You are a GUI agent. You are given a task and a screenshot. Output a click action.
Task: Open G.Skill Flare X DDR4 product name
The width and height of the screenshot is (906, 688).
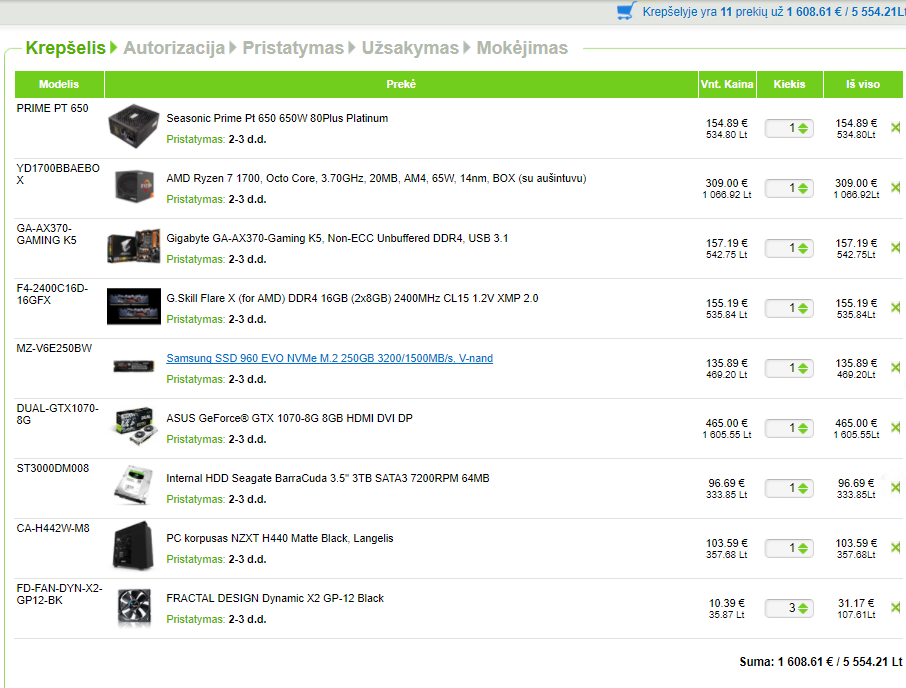(x=352, y=299)
